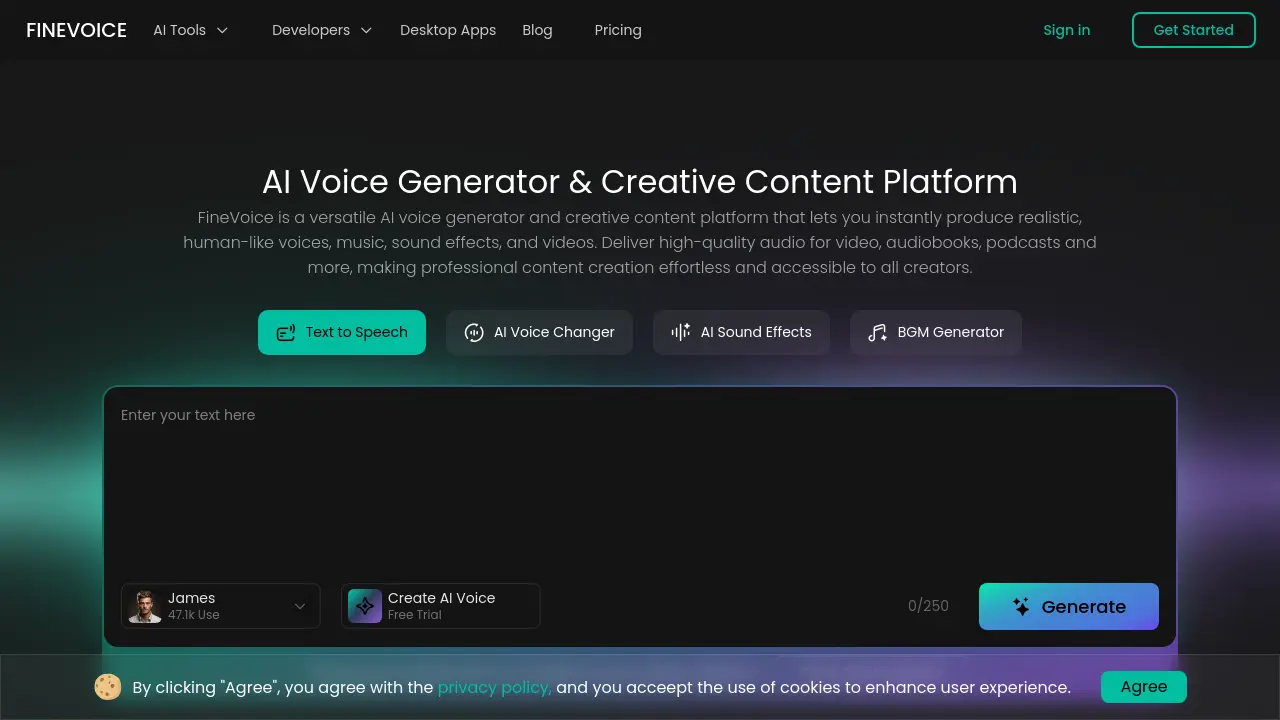
Task: Switch to the AI Sound Effects tab
Action: [x=741, y=332]
